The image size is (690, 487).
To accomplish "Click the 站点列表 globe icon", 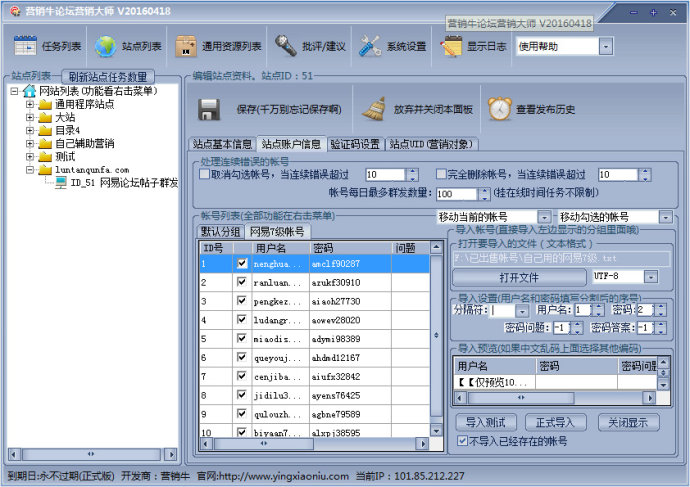I will click(x=105, y=46).
